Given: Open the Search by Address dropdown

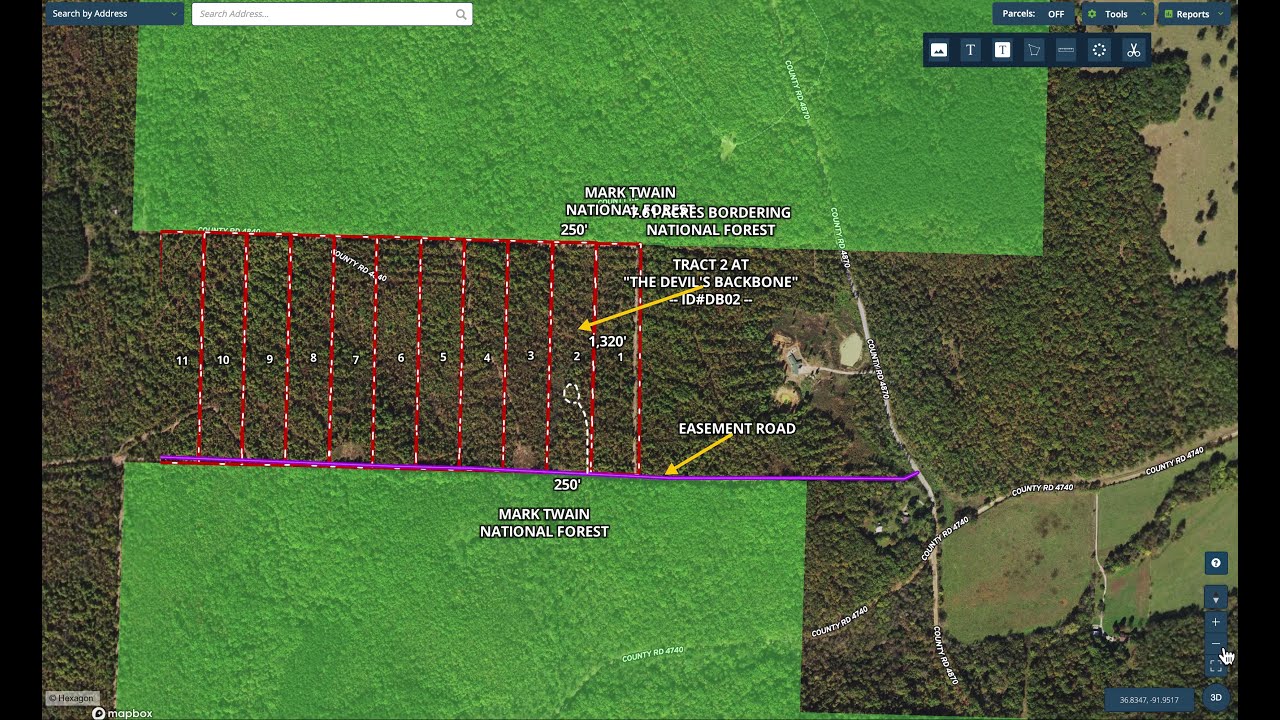Looking at the screenshot, I should click(x=113, y=14).
